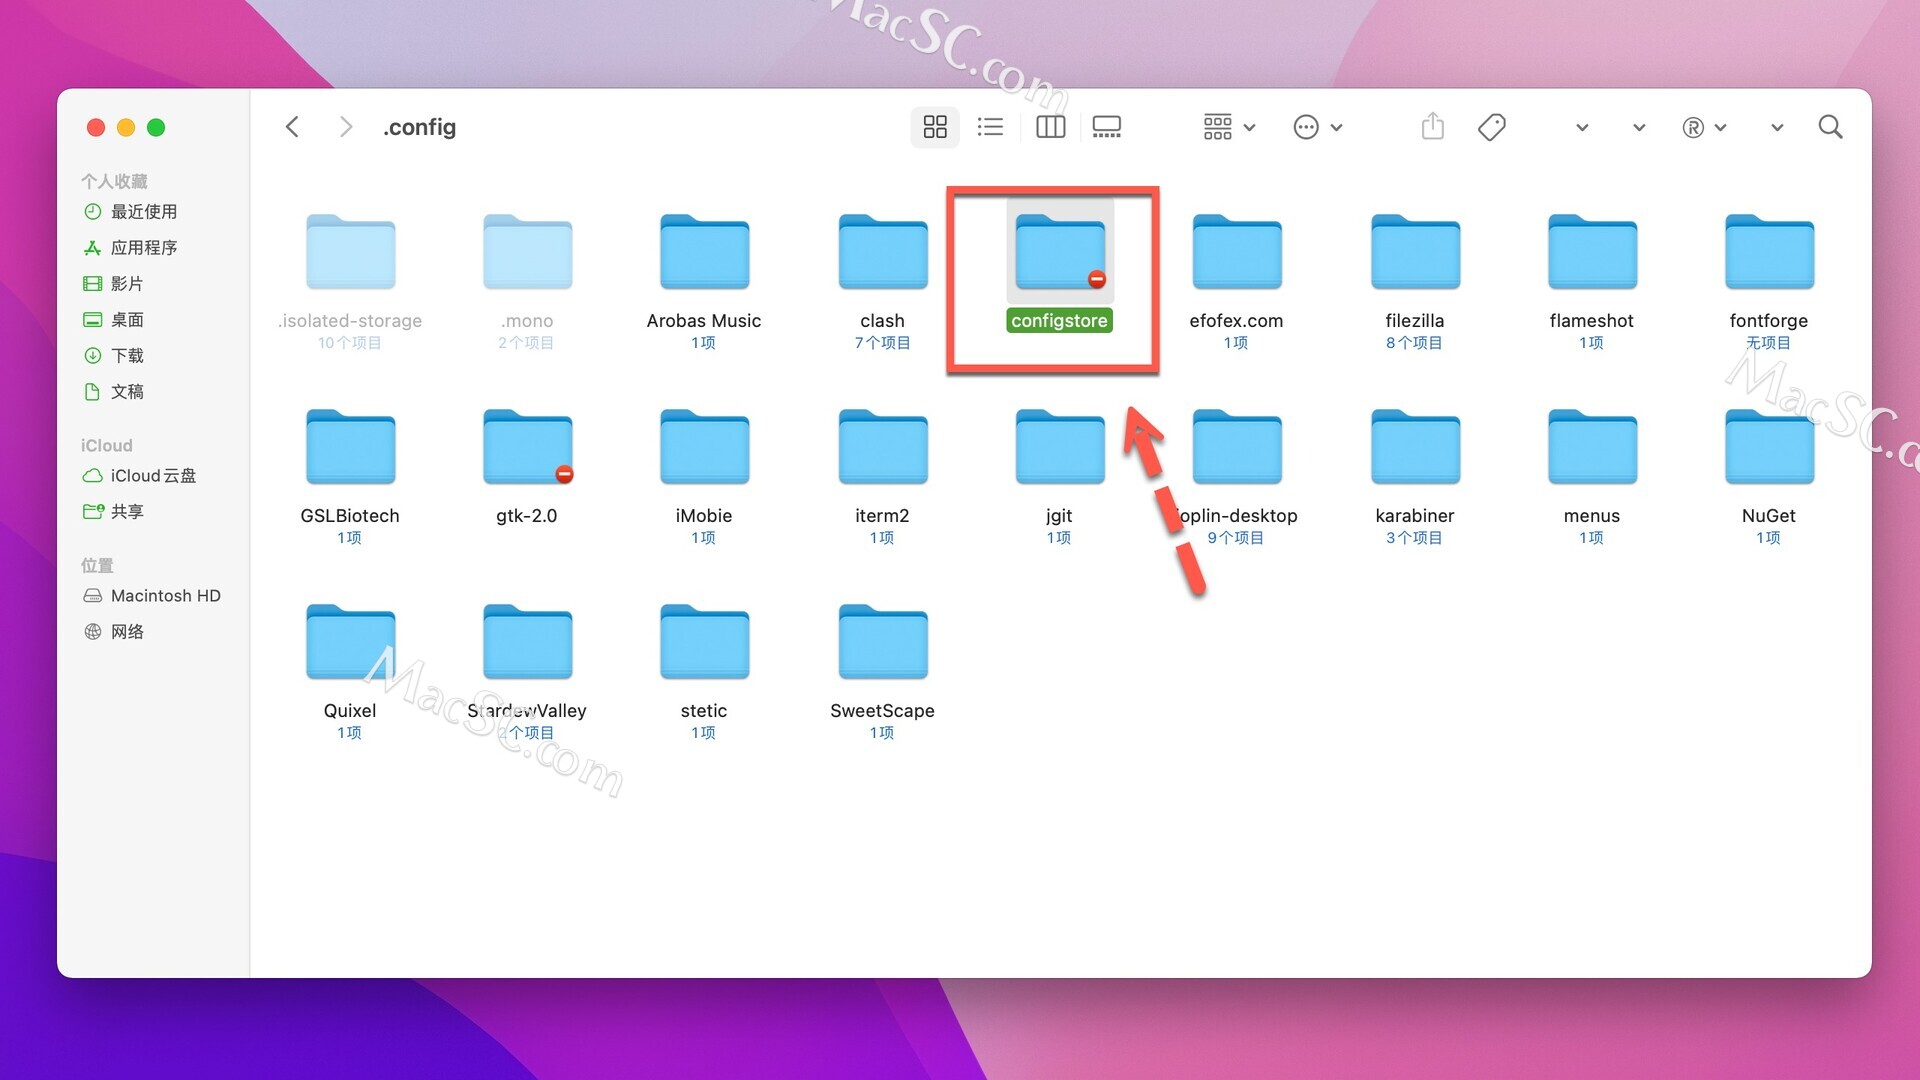Select the karabiner folder
The image size is (1920, 1080).
[x=1414, y=448]
